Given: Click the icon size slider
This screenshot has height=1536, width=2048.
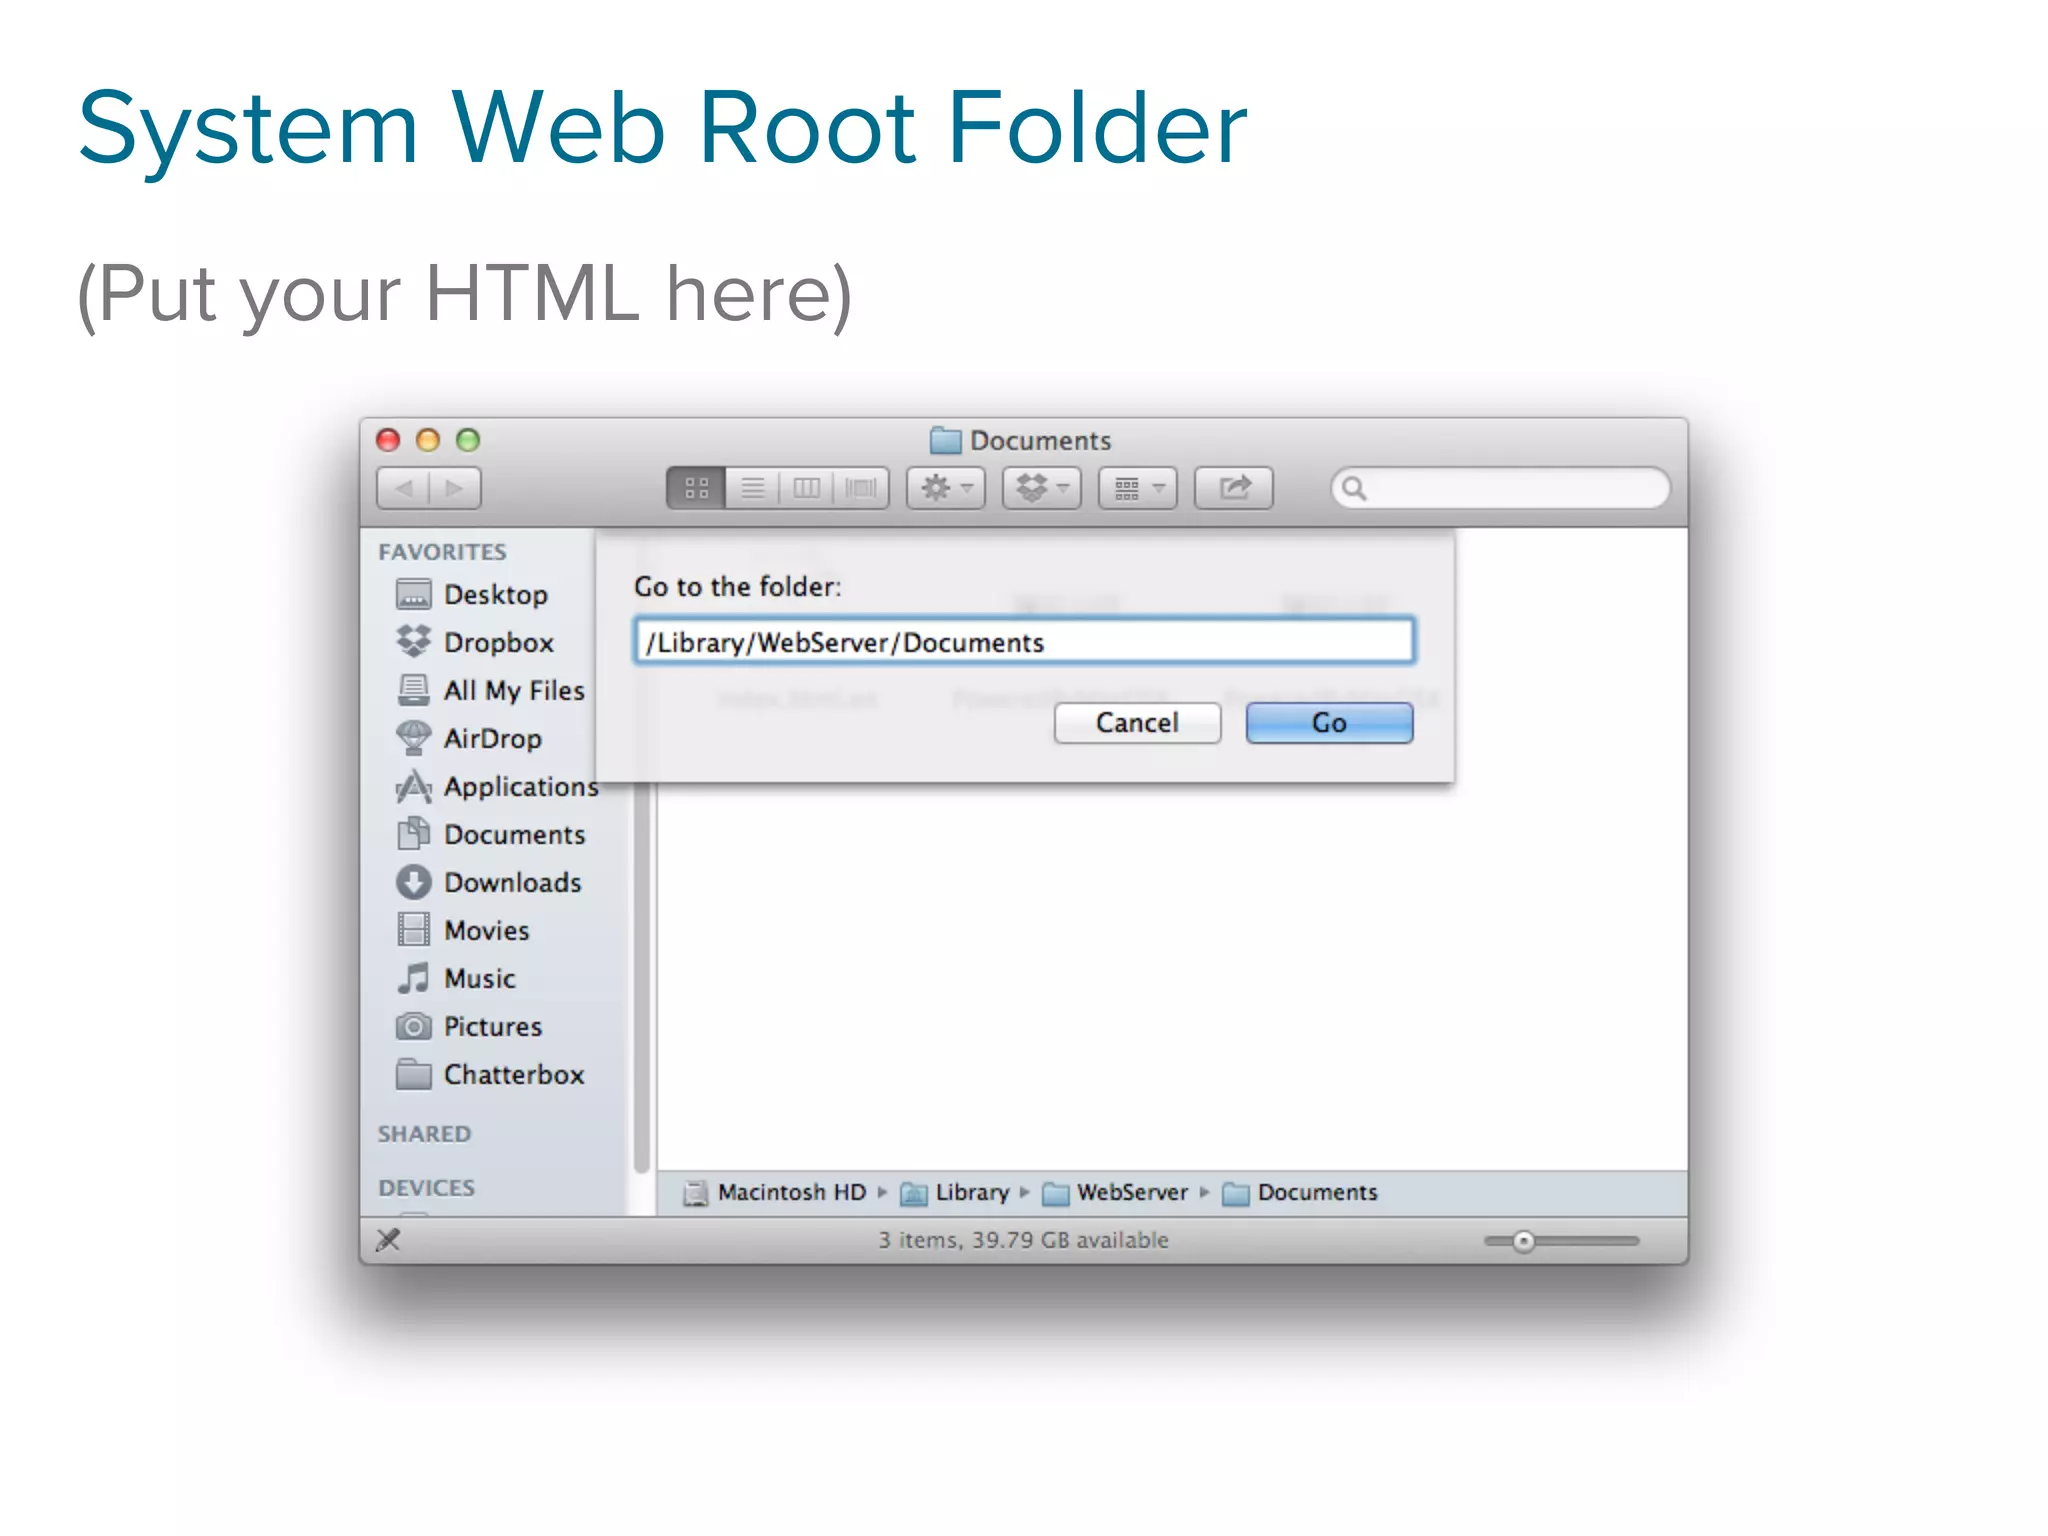Looking at the screenshot, I should coord(1561,1241).
